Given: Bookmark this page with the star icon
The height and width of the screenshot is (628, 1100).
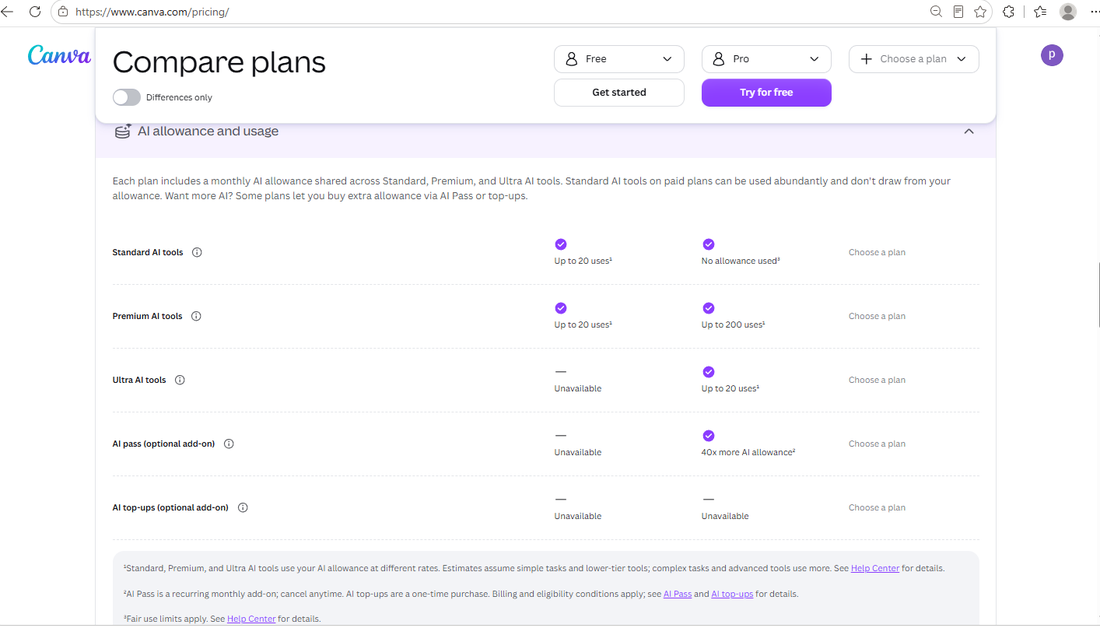Looking at the screenshot, I should pyautogui.click(x=980, y=11).
